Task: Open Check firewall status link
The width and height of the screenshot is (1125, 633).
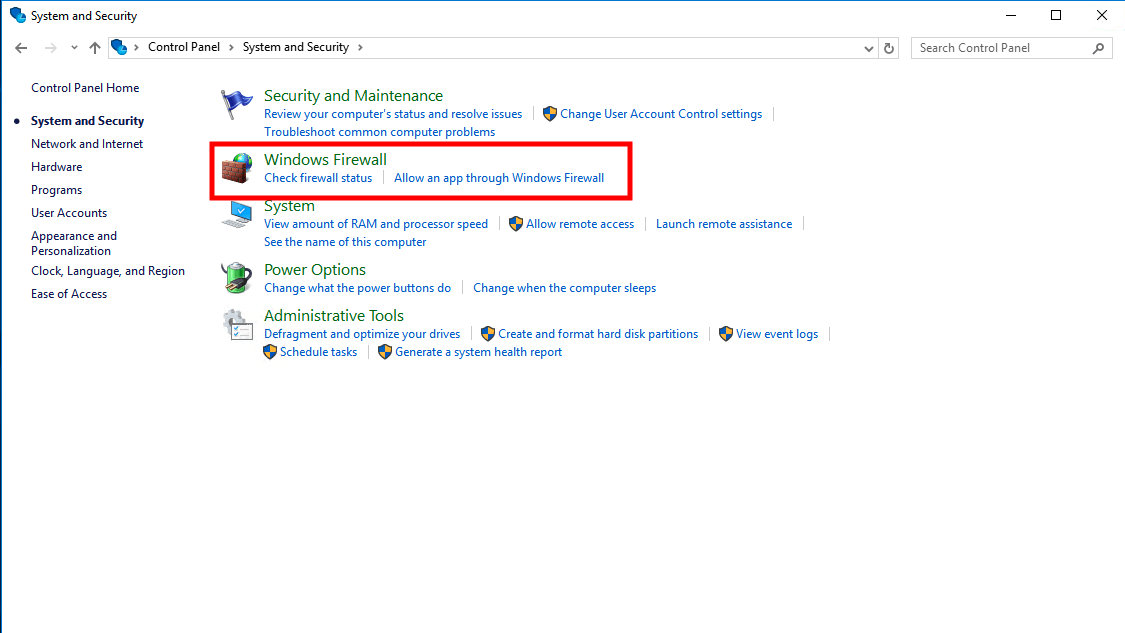Action: tap(318, 178)
